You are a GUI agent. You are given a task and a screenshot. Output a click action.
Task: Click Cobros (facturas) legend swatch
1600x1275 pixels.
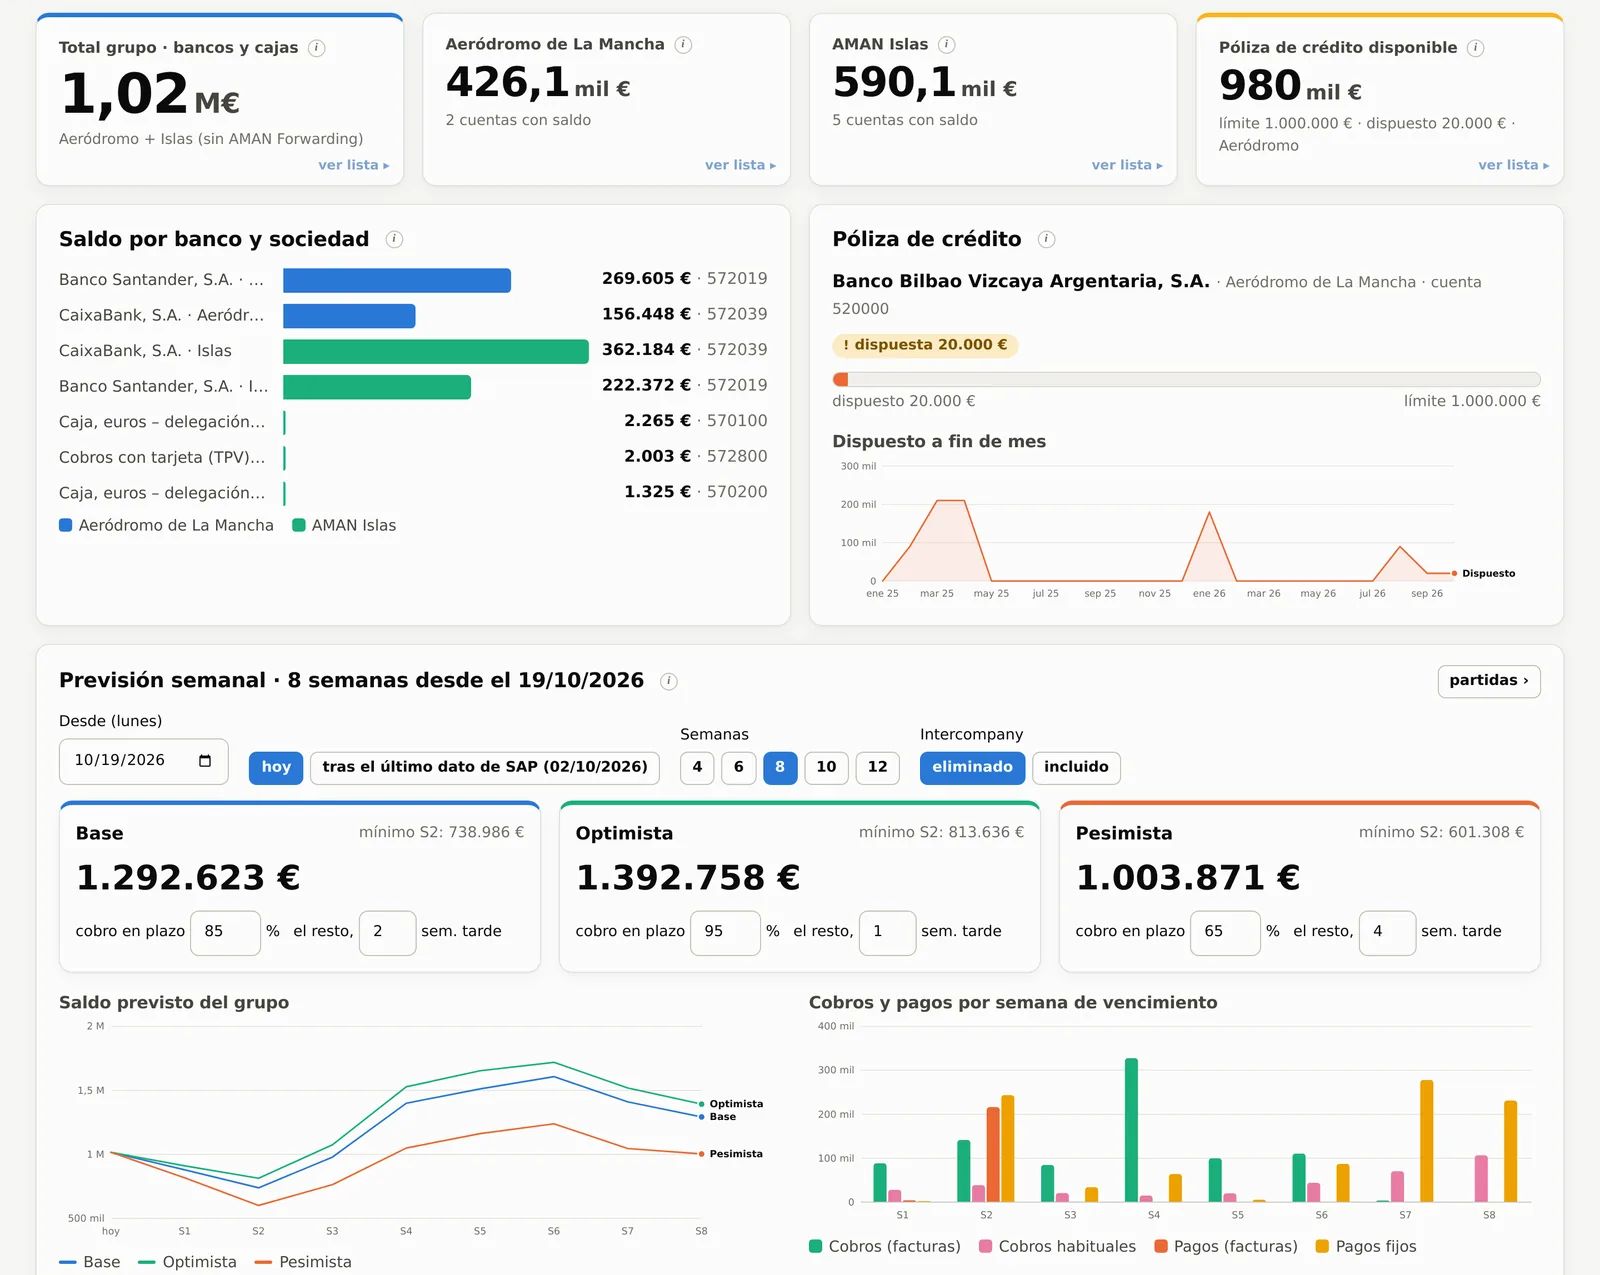tap(816, 1246)
